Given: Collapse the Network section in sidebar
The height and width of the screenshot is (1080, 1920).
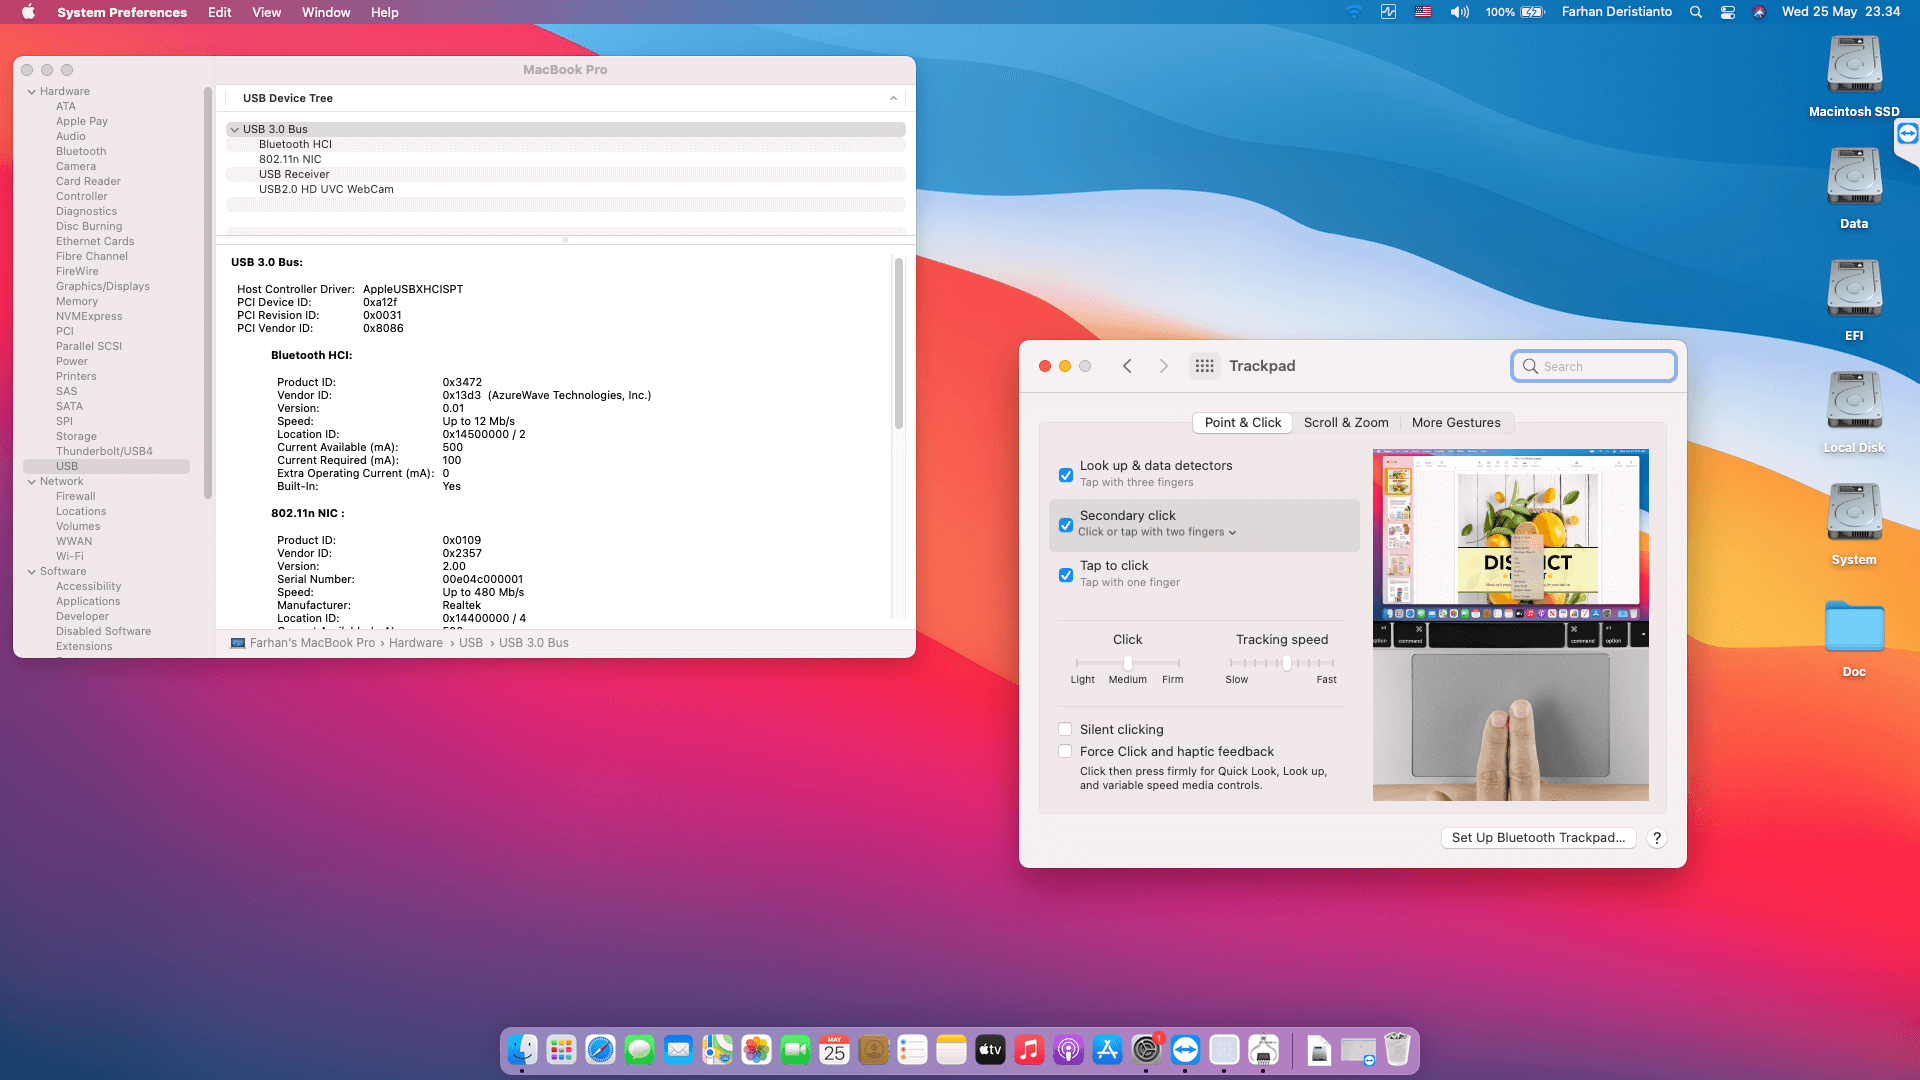Looking at the screenshot, I should pos(32,481).
